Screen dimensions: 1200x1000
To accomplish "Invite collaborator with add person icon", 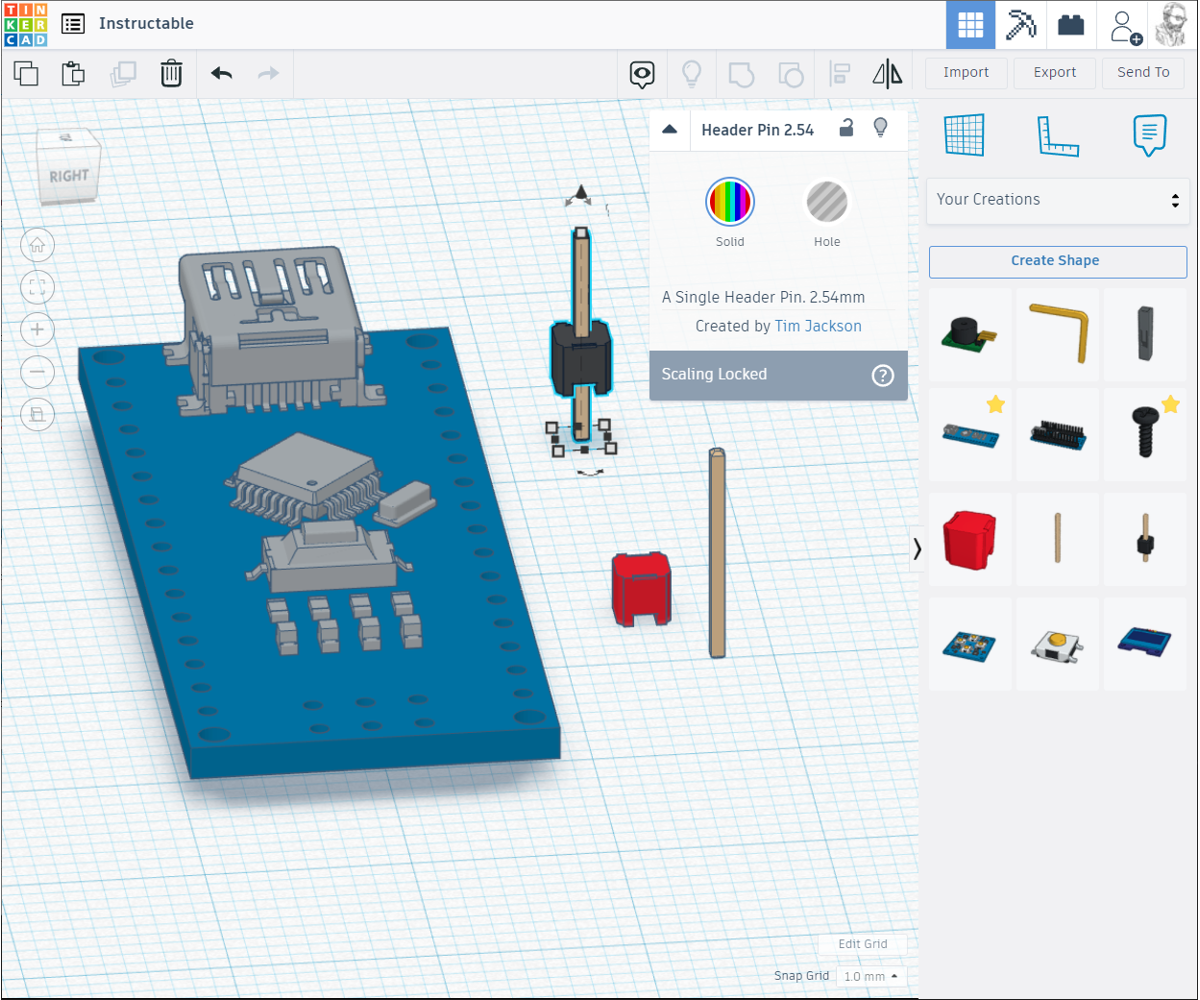I will pos(1124,26).
